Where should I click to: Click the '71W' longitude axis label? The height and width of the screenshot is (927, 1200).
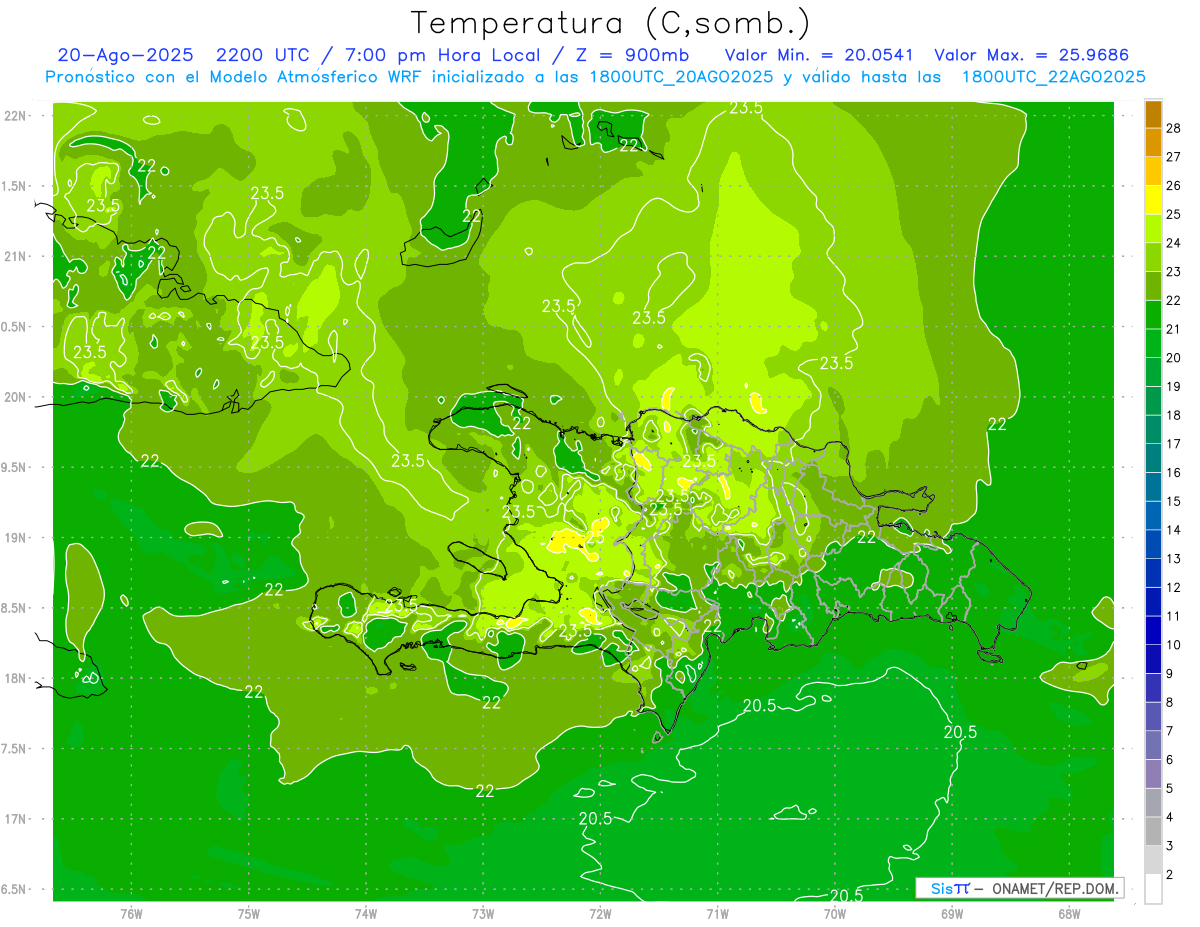click(x=717, y=914)
